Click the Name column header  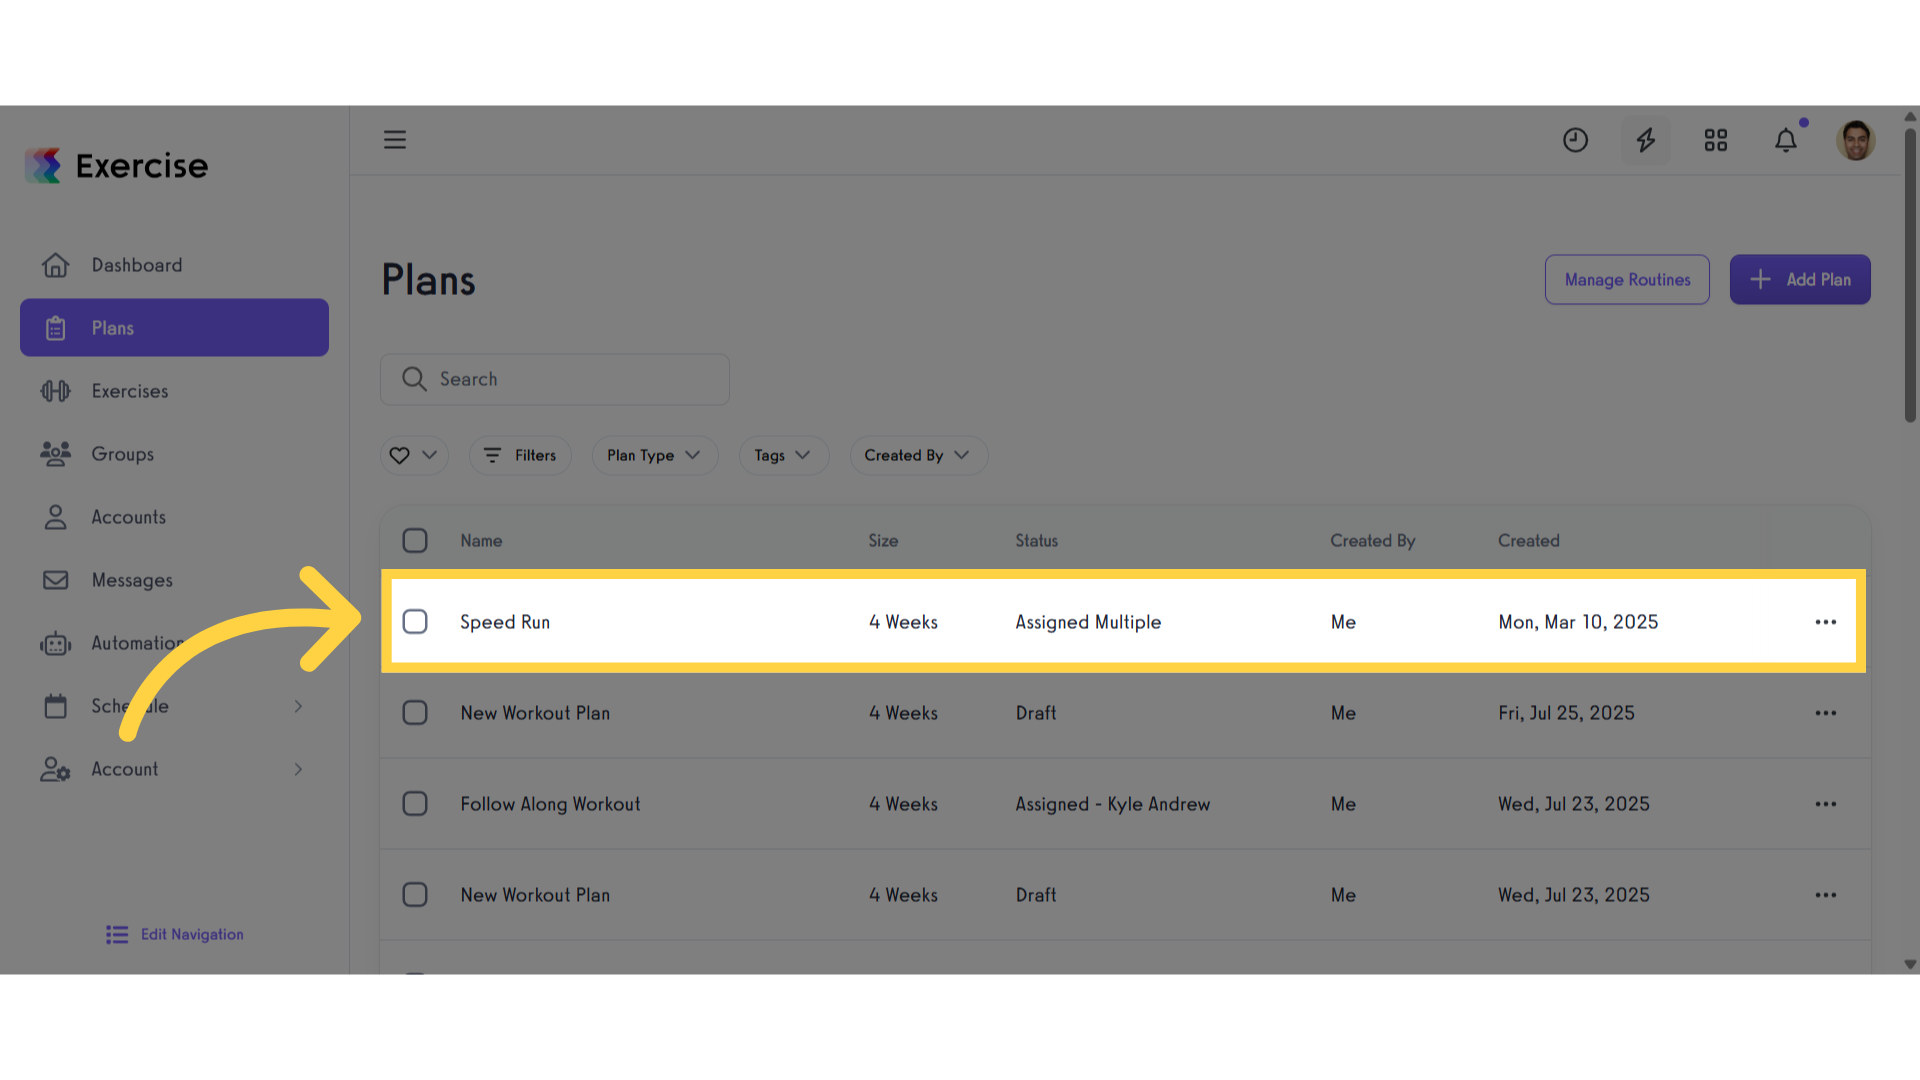(481, 541)
